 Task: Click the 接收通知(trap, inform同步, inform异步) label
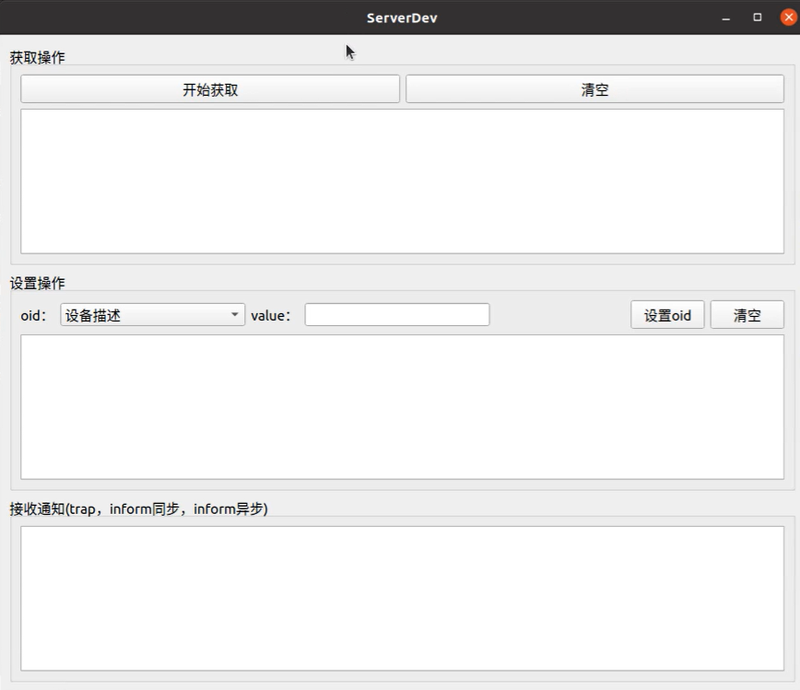click(138, 509)
